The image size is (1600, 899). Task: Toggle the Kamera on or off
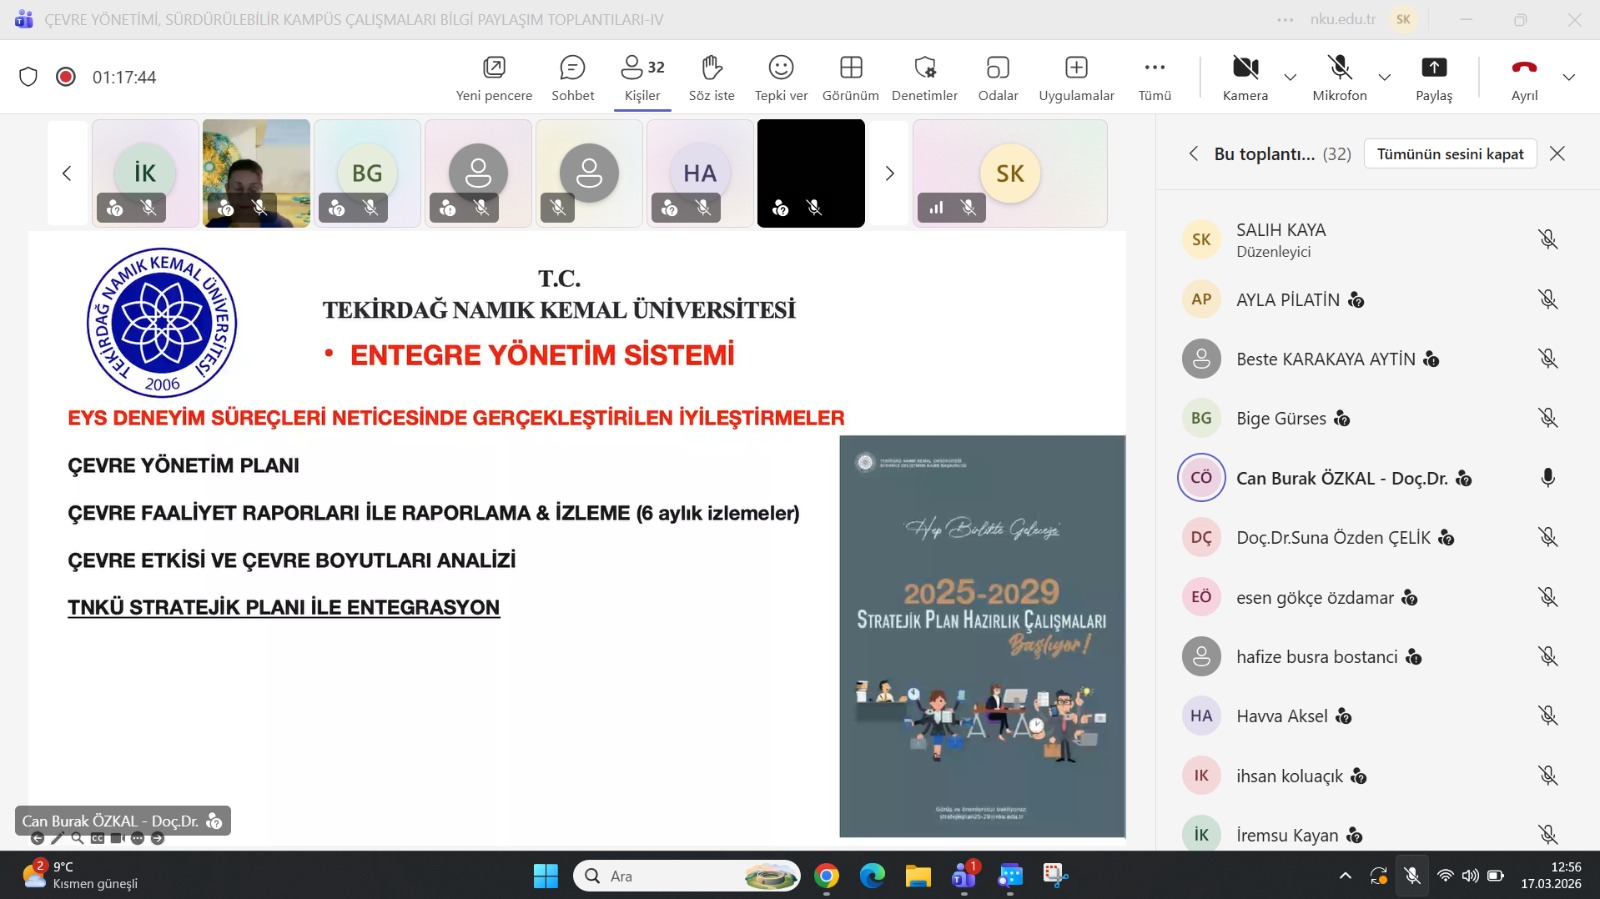pos(1245,78)
